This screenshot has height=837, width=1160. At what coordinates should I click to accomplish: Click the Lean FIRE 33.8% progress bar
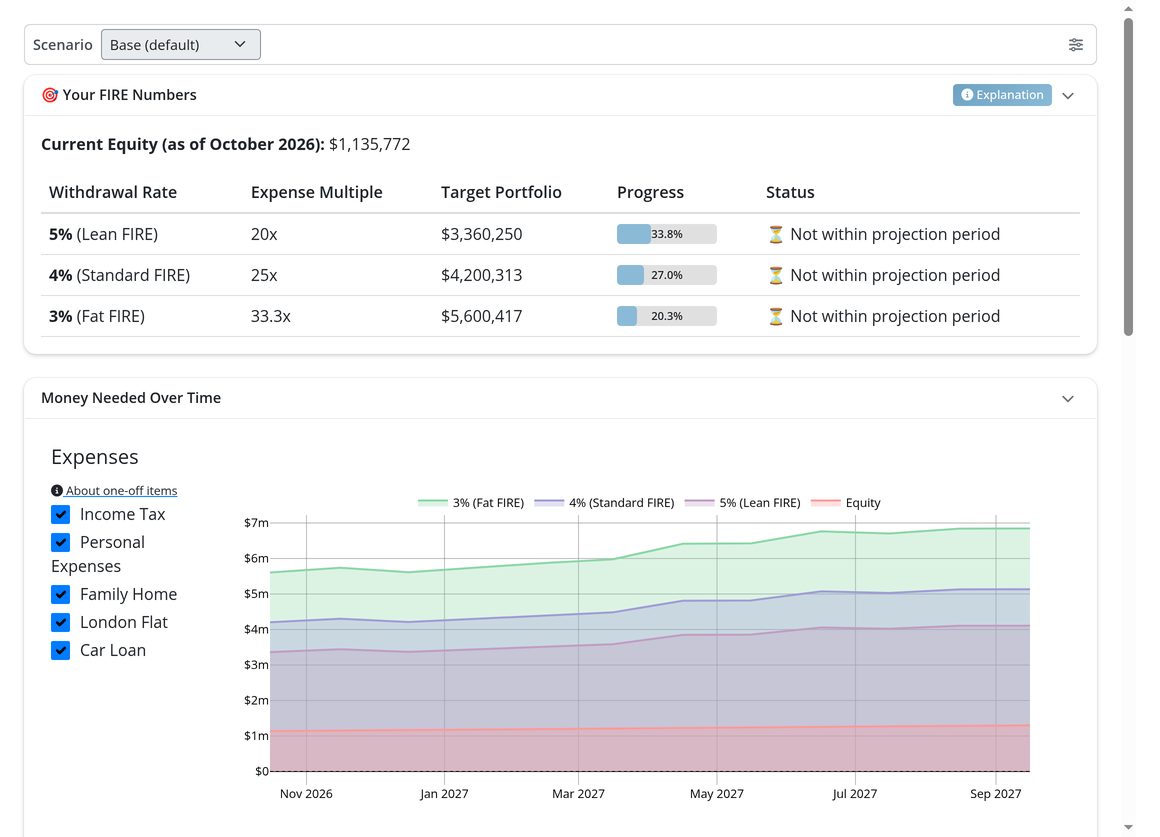click(x=667, y=234)
